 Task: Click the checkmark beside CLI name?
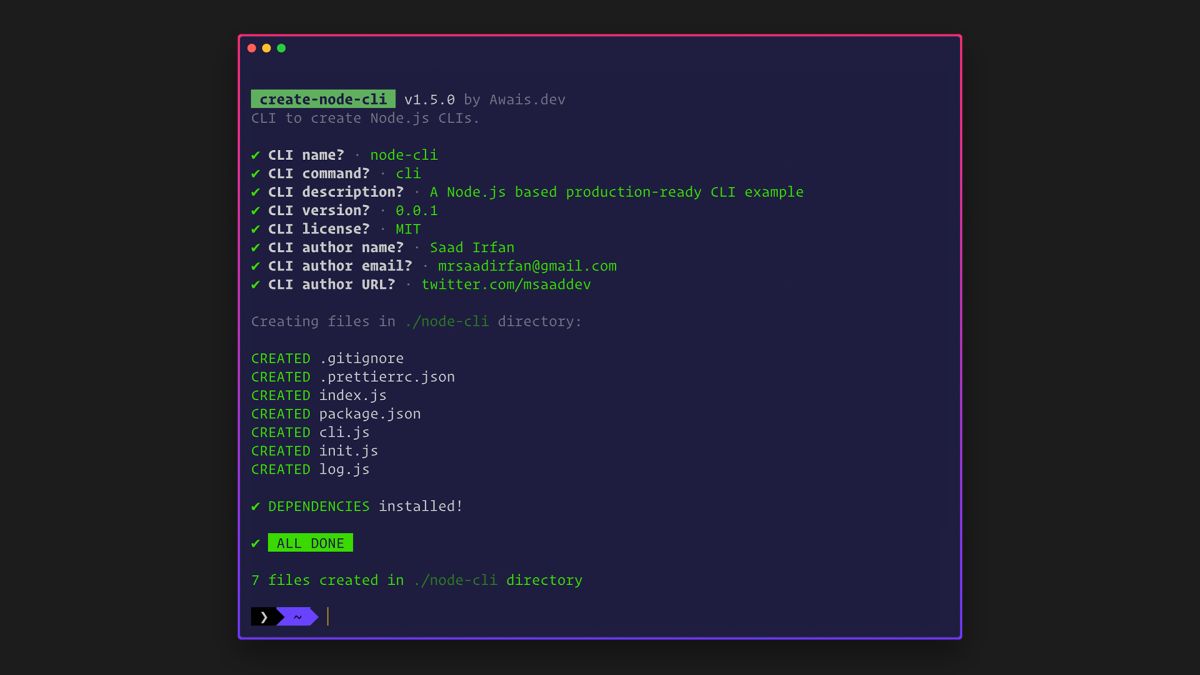(x=256, y=155)
